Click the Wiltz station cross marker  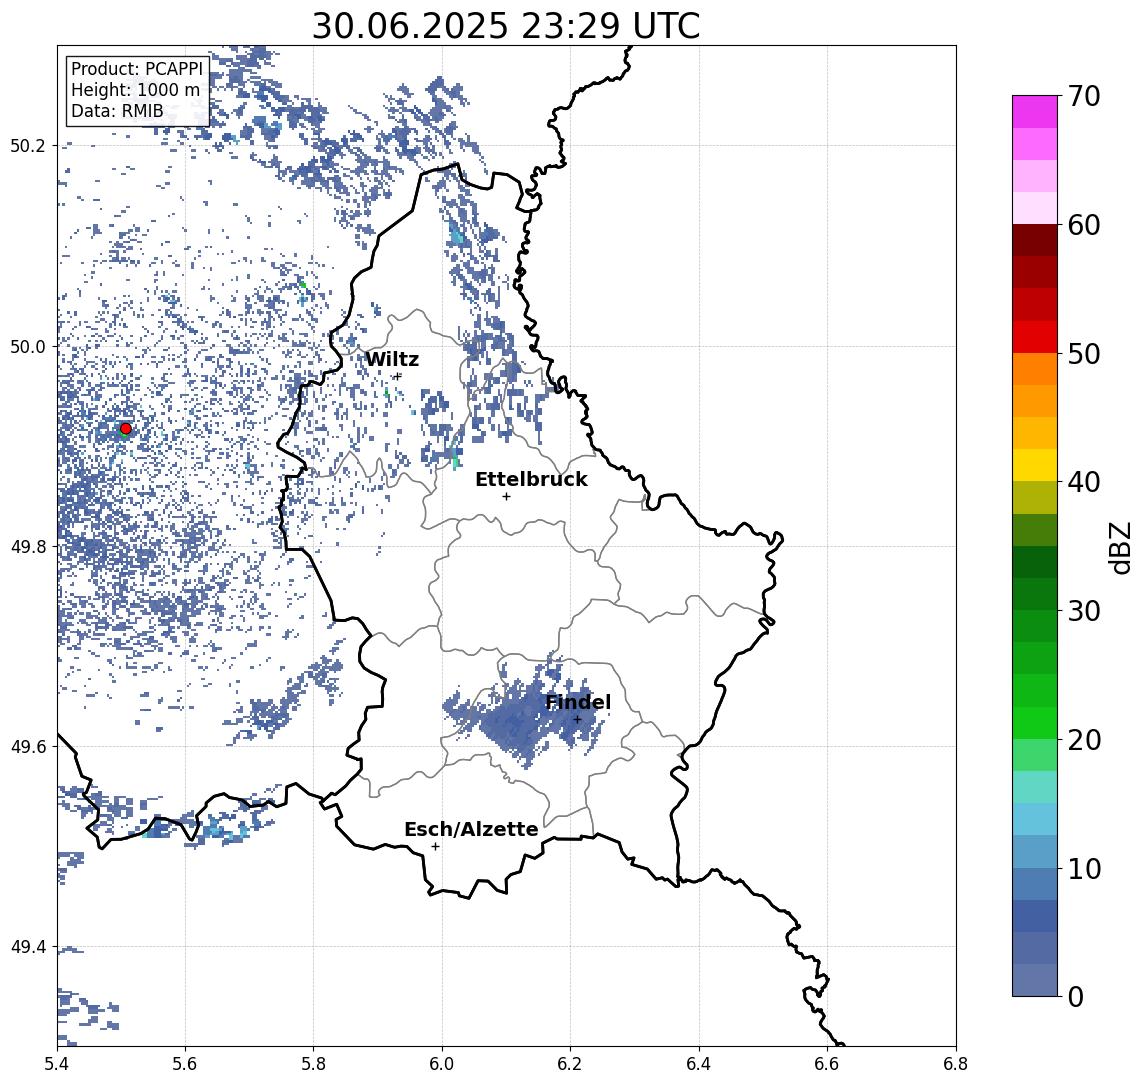(397, 376)
